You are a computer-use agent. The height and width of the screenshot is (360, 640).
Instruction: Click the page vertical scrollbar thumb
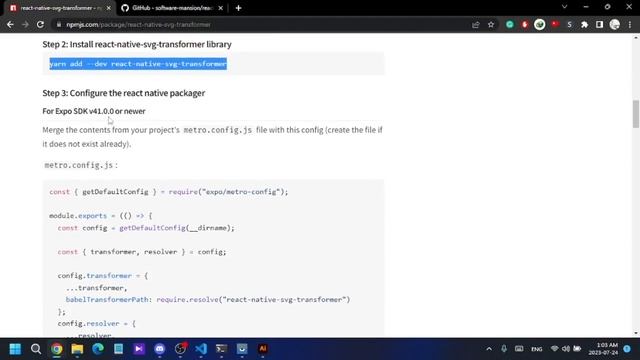pyautogui.click(x=636, y=113)
